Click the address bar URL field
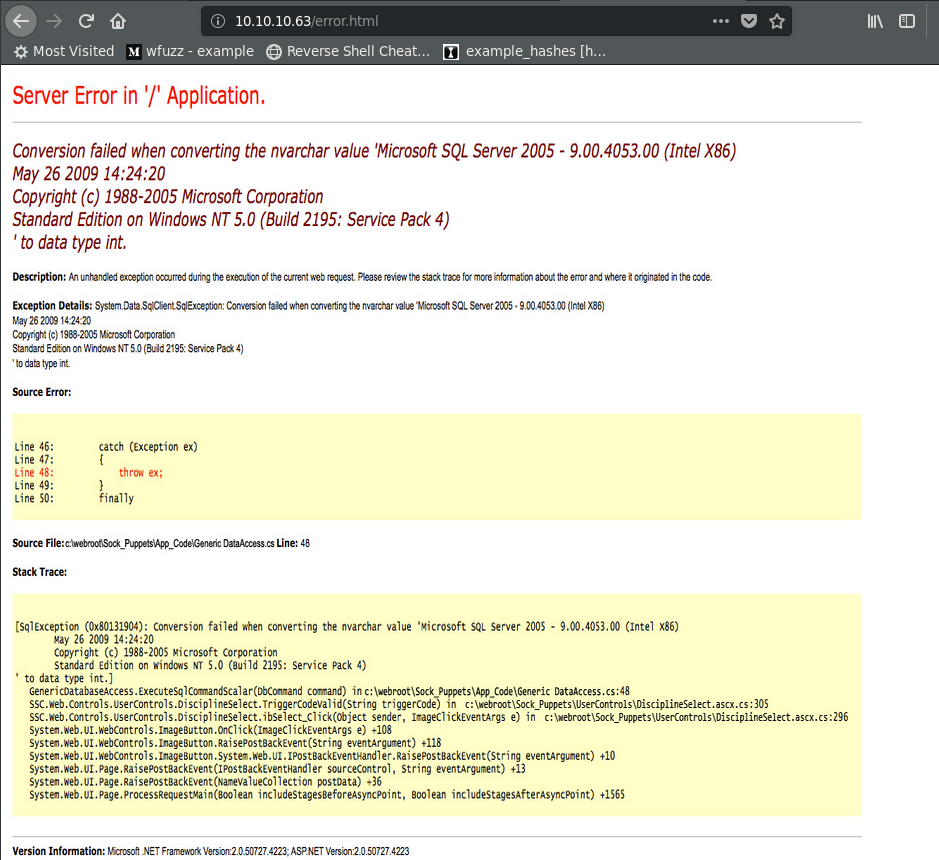The image size is (939, 860). (x=450, y=20)
